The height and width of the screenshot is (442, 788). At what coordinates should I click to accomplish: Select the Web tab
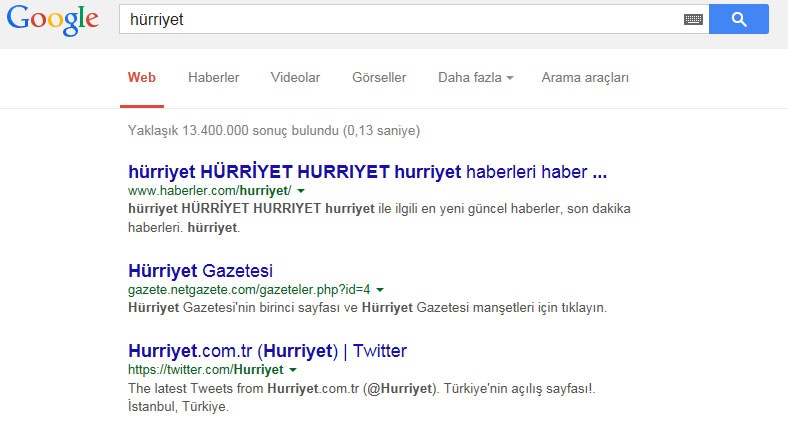pos(142,77)
